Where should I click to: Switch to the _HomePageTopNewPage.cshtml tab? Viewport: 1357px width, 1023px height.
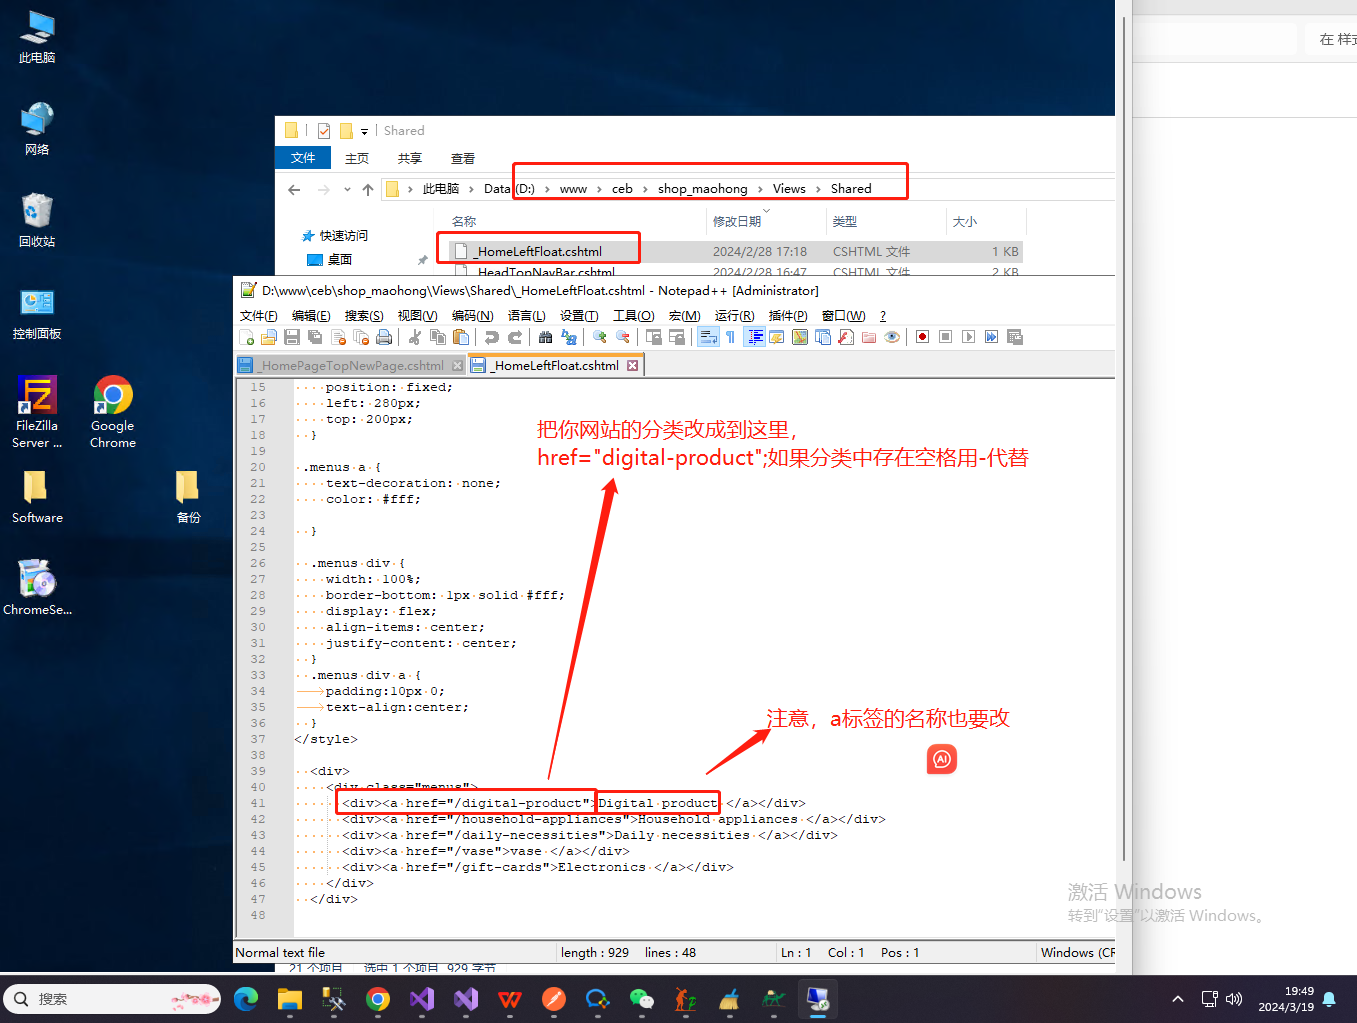[352, 366]
